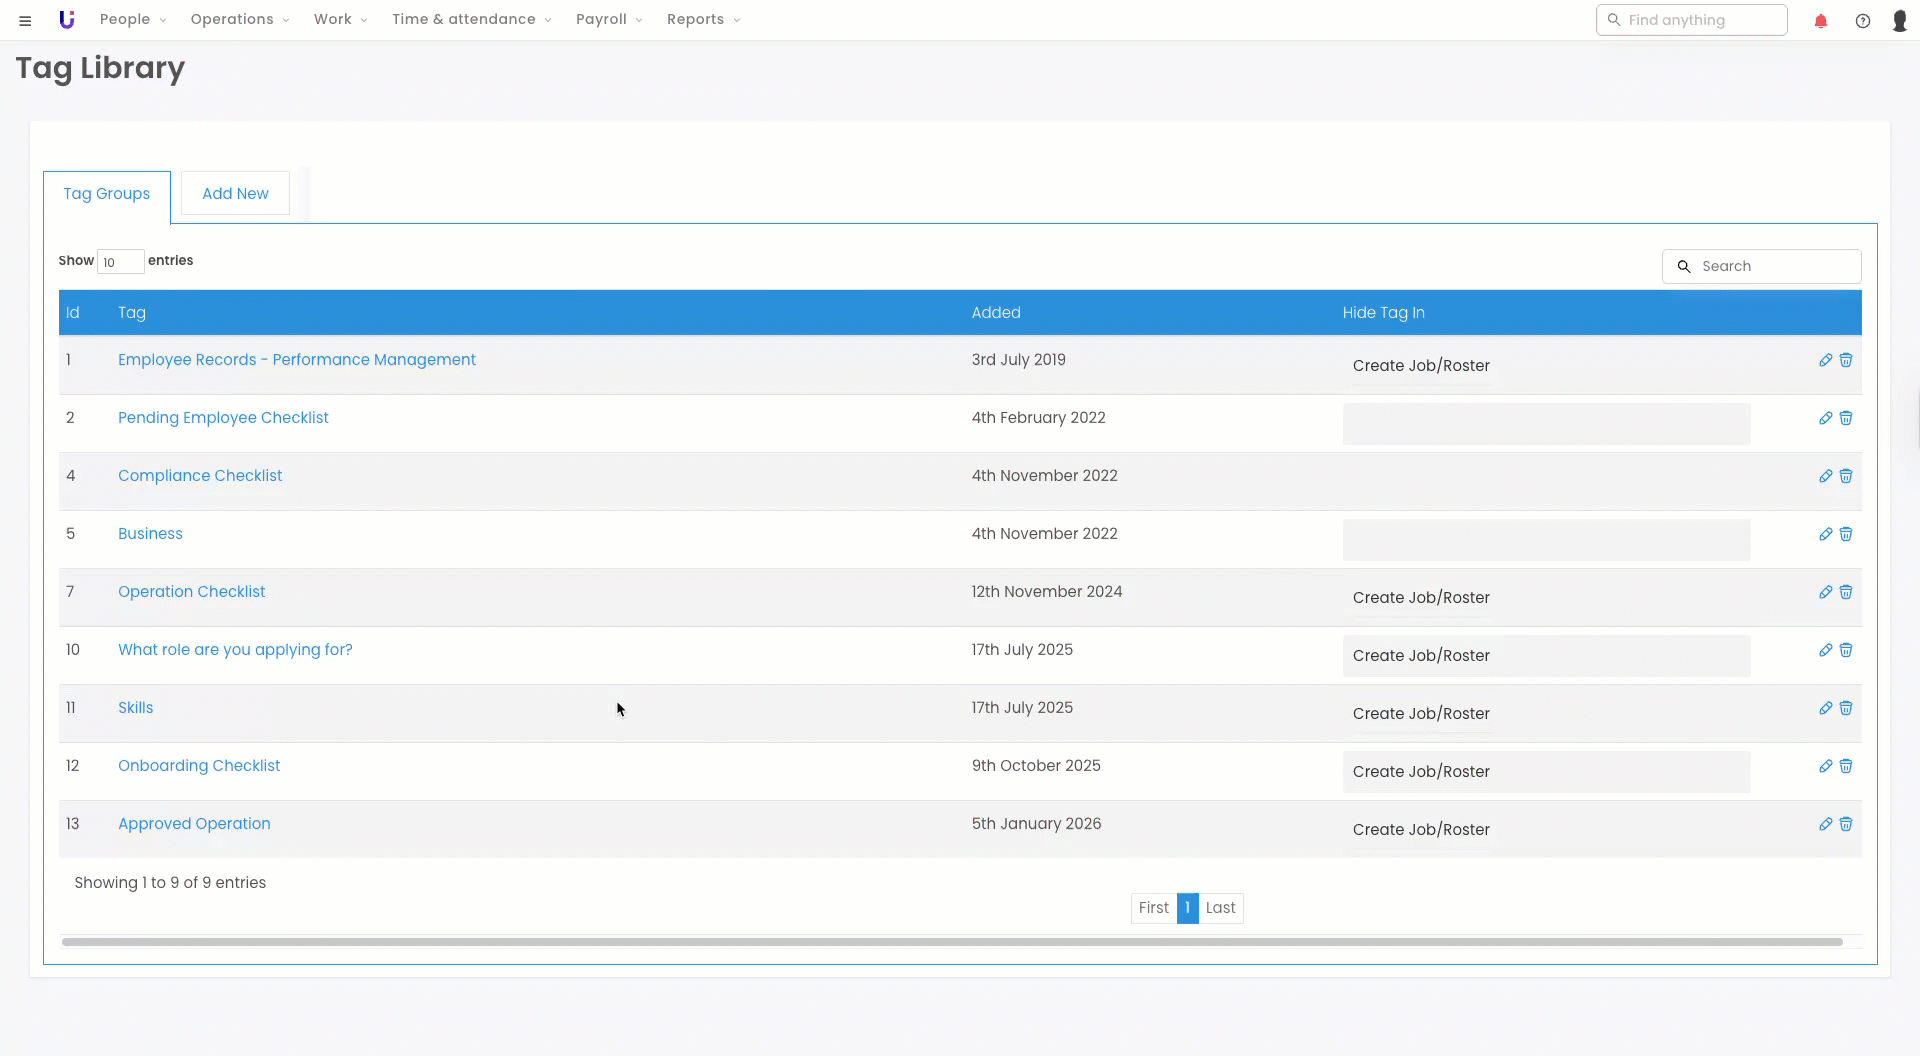Open the user profile avatar icon

(1899, 21)
